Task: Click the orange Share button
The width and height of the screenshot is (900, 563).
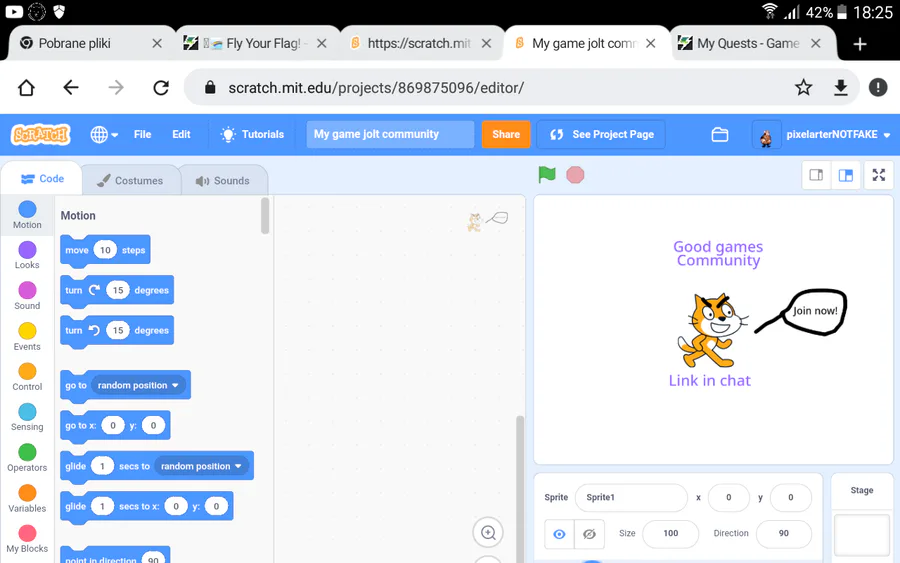Action: (x=506, y=134)
